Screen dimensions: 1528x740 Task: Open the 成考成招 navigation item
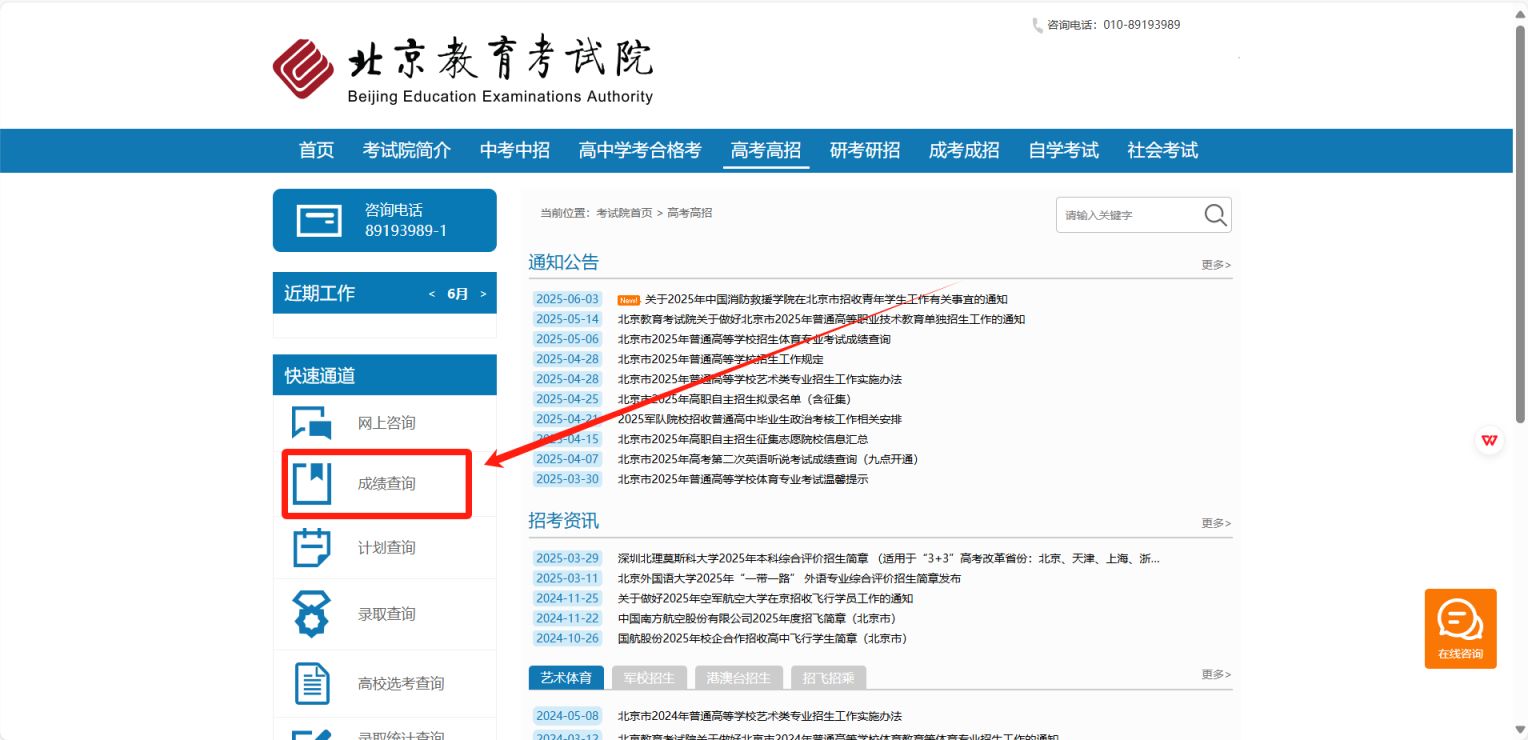click(x=964, y=150)
